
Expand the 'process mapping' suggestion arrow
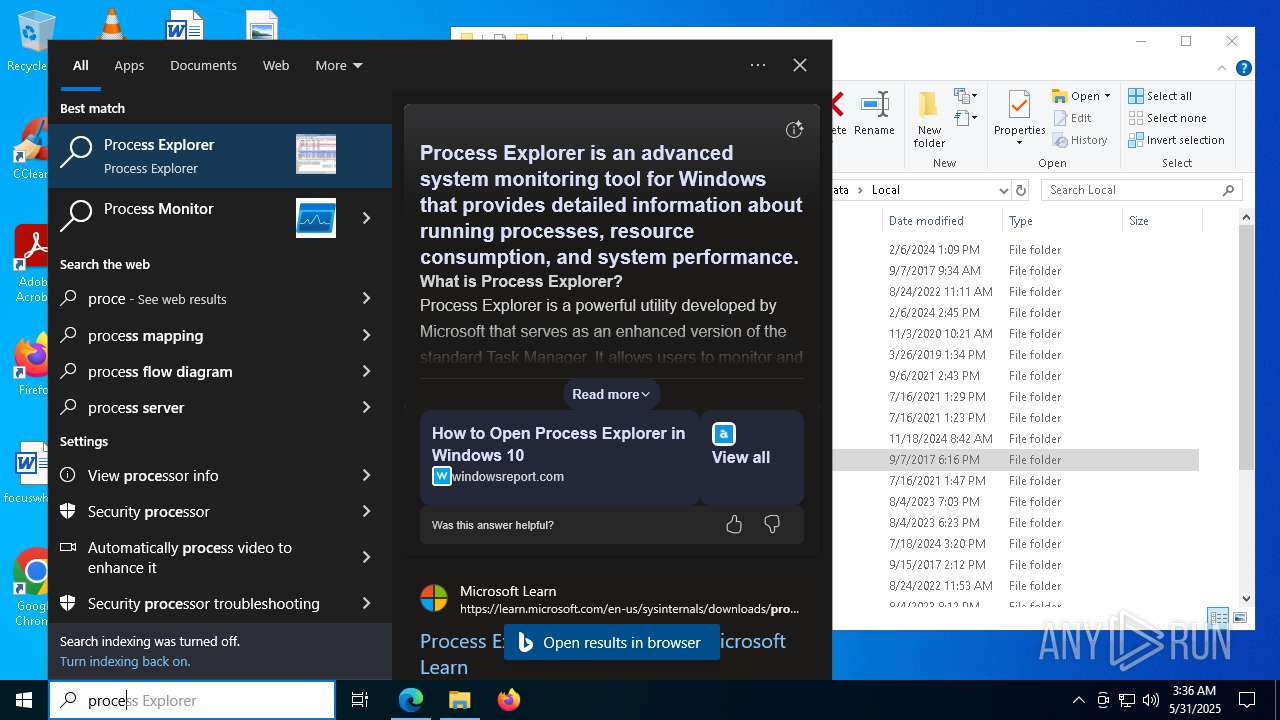(366, 335)
